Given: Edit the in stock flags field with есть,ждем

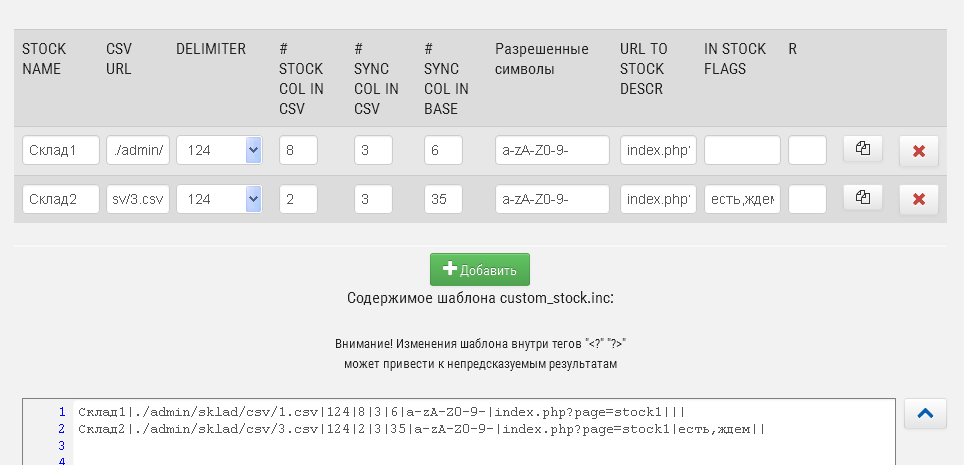Looking at the screenshot, I should [742, 199].
